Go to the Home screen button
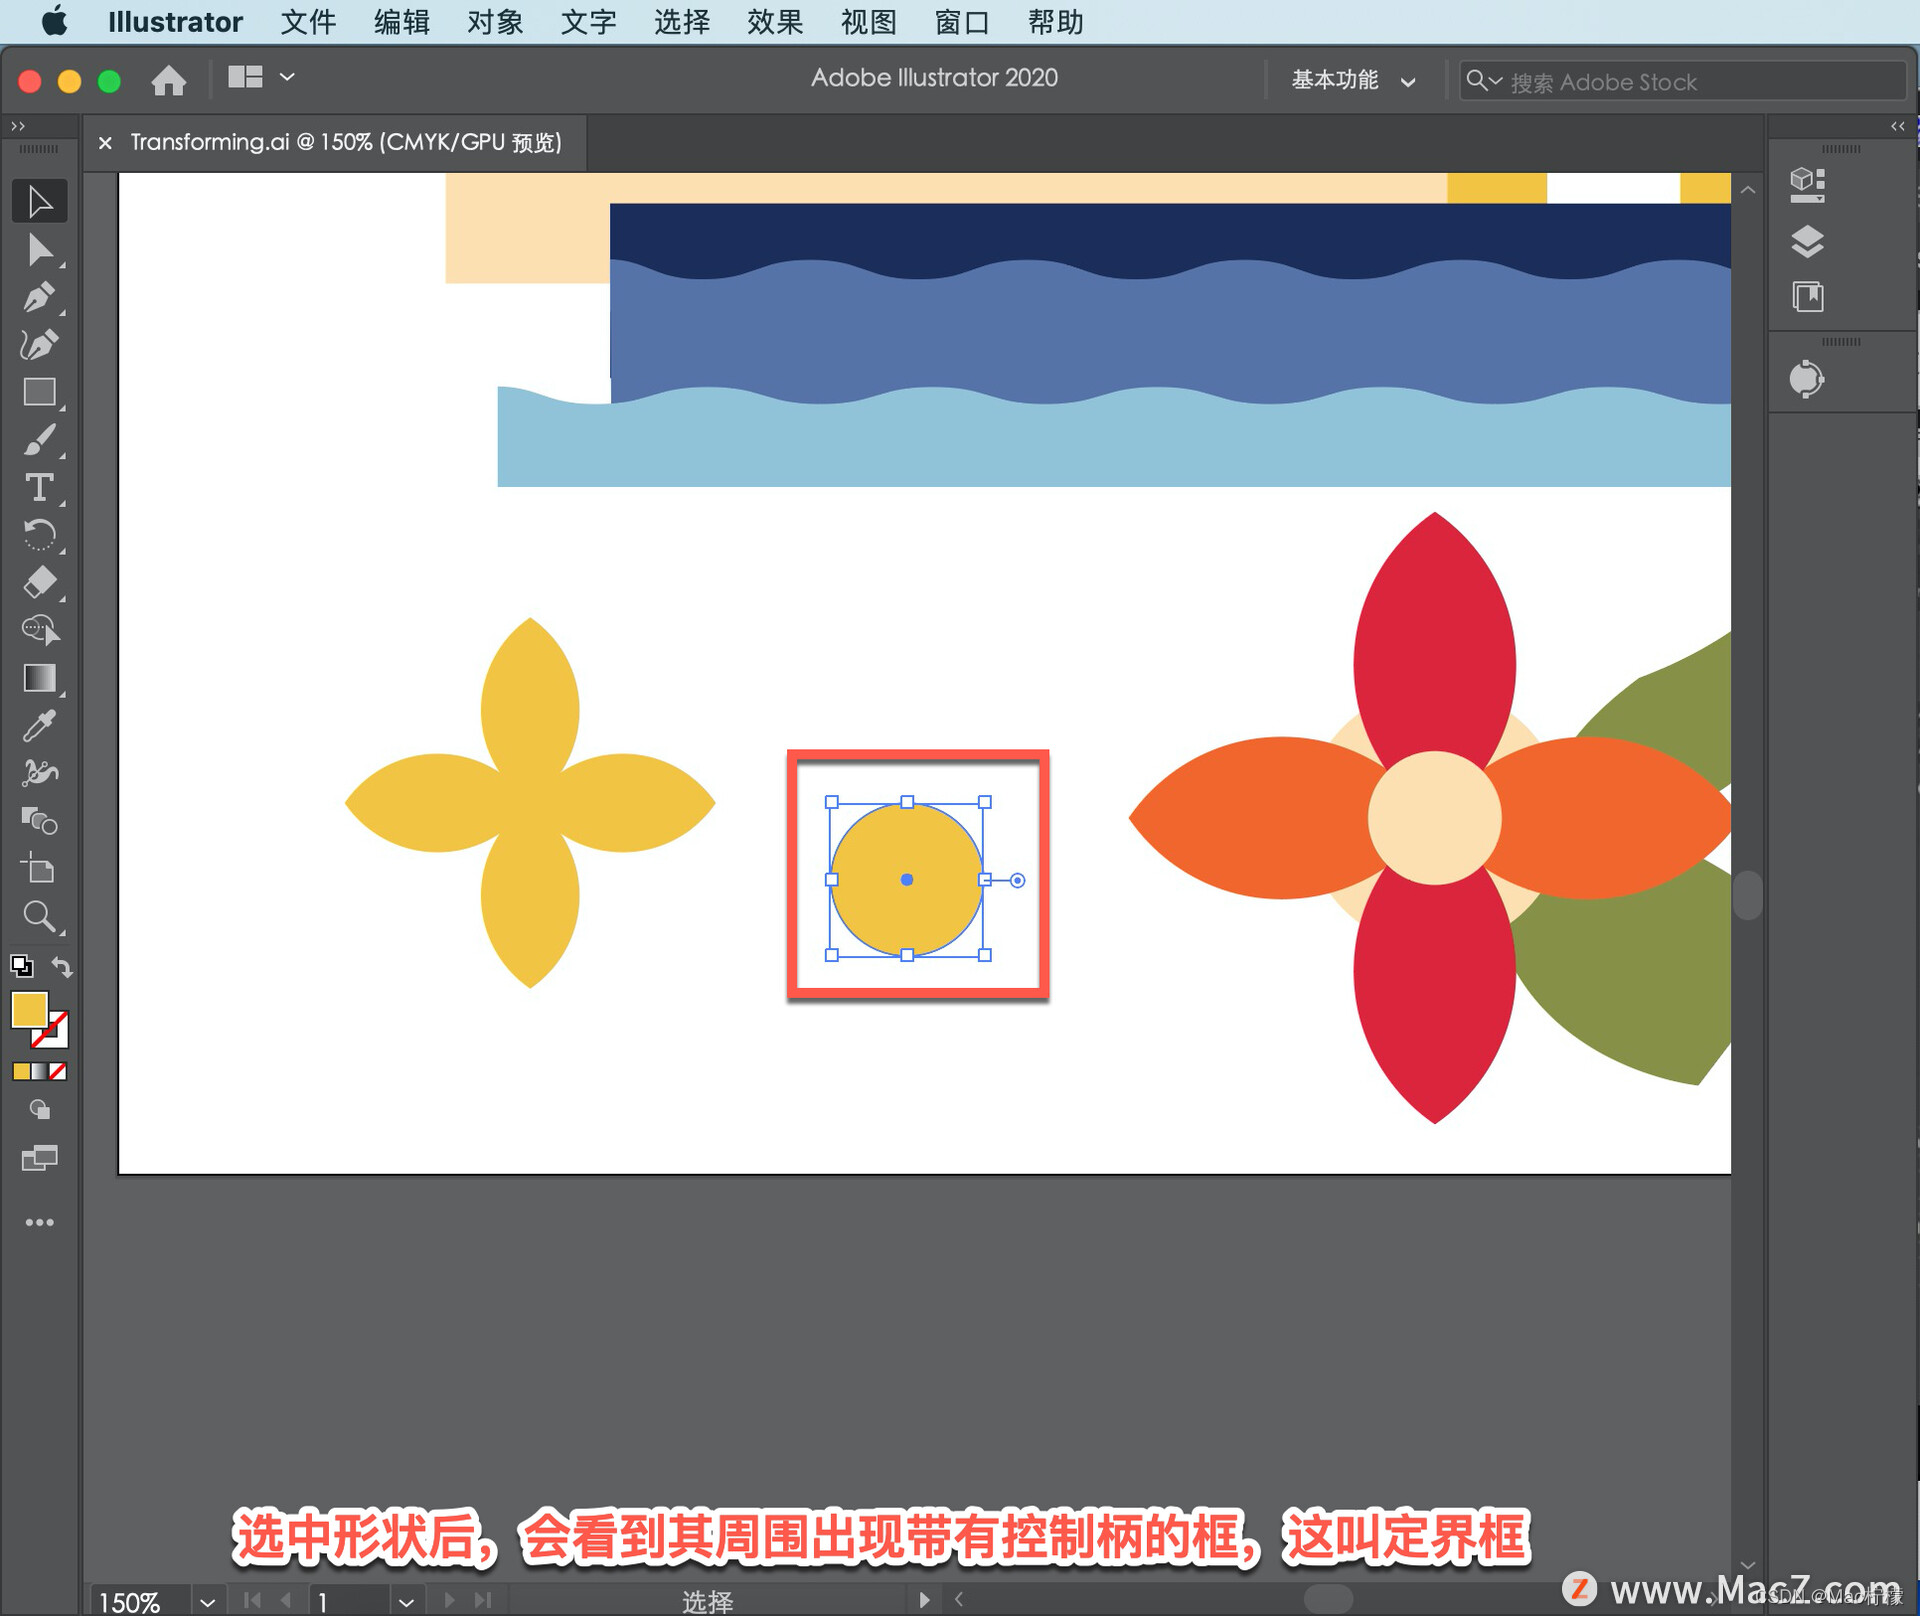Image resolution: width=1920 pixels, height=1616 pixels. [x=168, y=80]
